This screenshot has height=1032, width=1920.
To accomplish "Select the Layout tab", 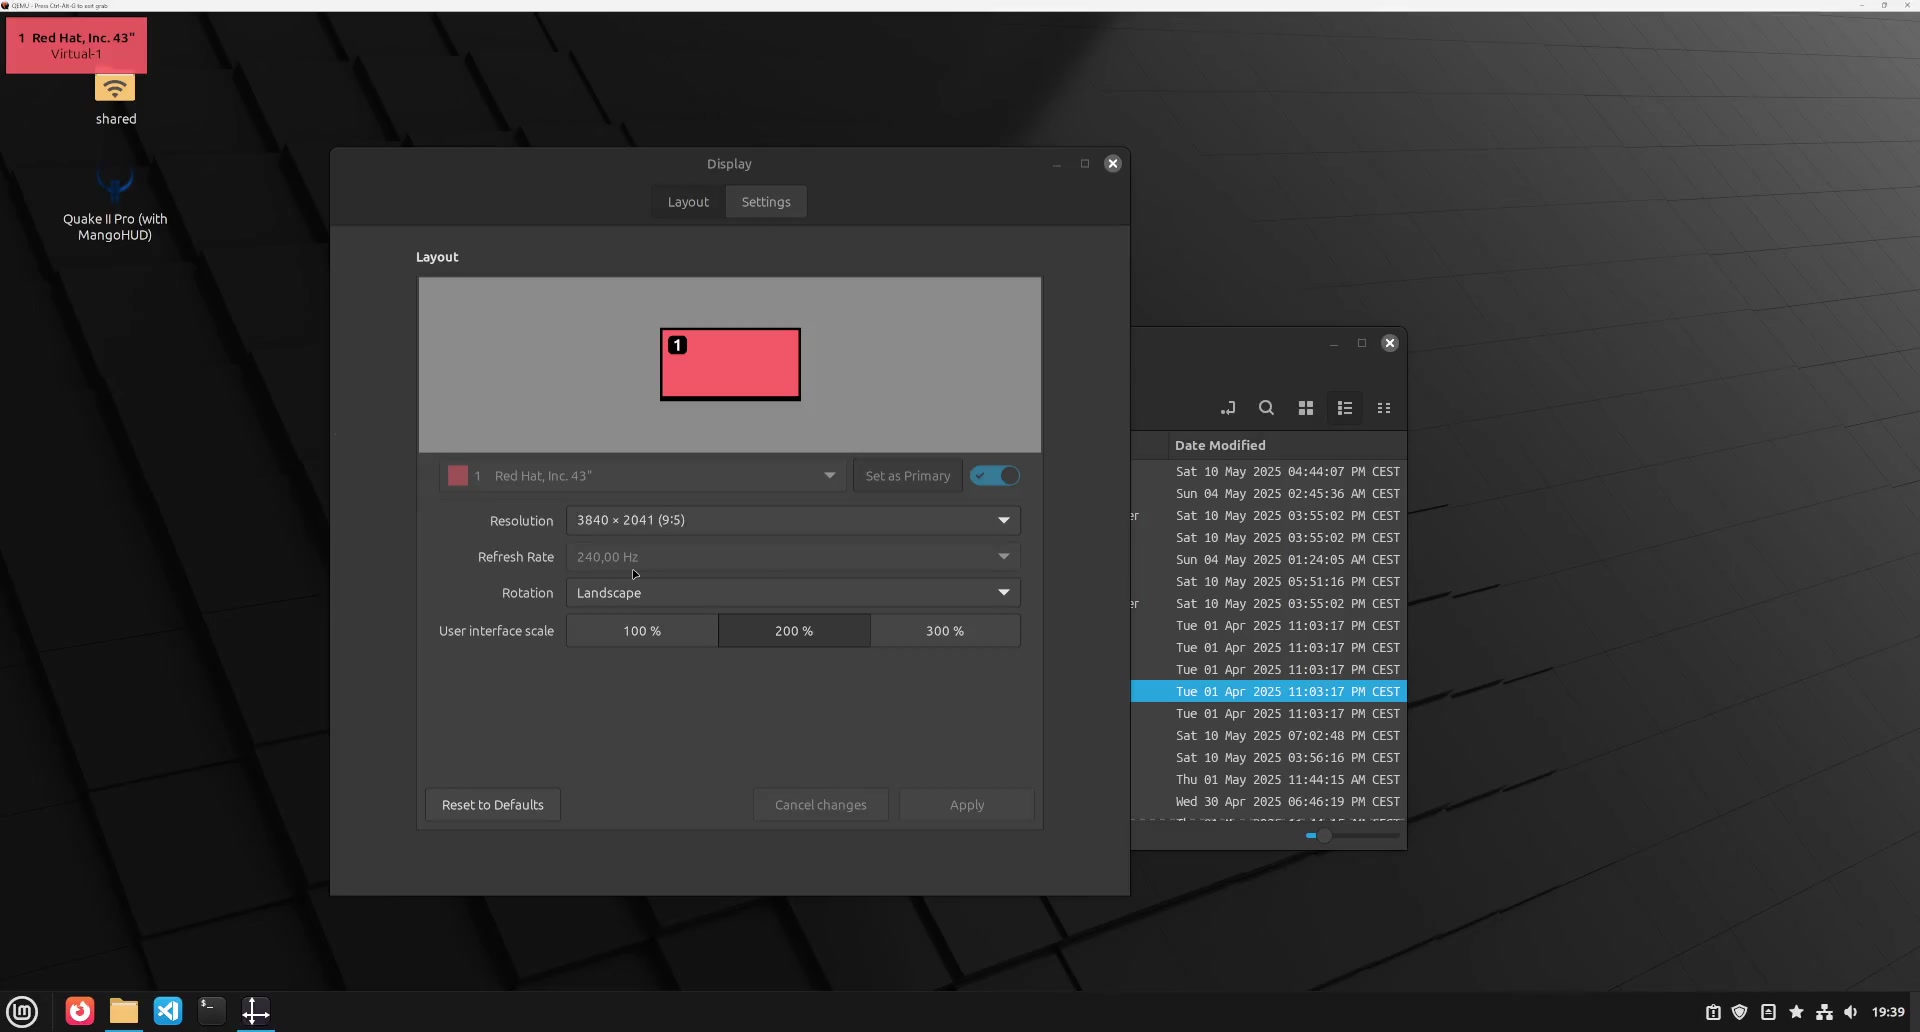I will [x=688, y=202].
